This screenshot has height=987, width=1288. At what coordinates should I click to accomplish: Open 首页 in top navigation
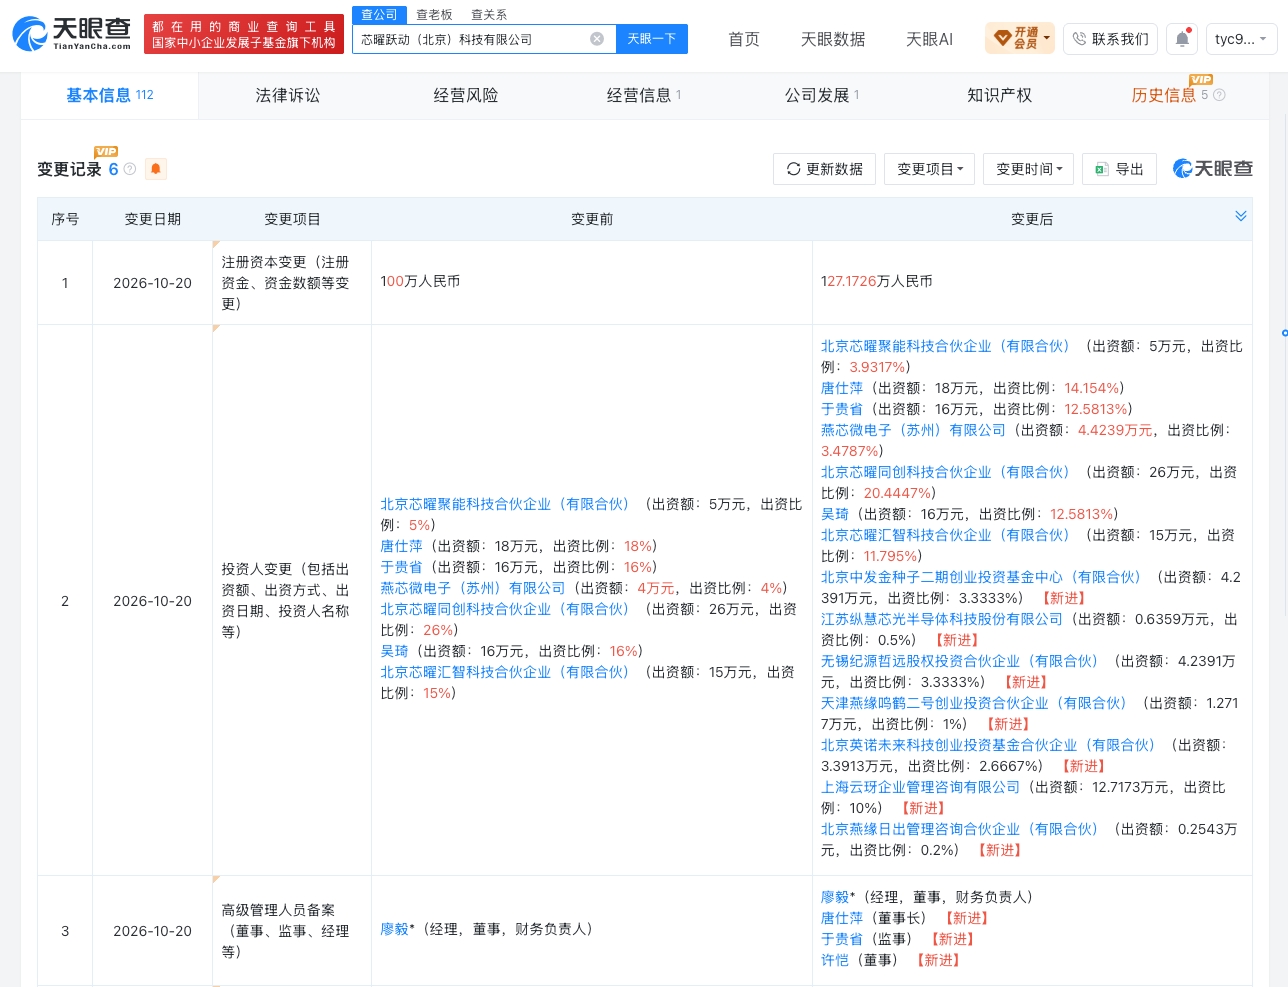(744, 39)
